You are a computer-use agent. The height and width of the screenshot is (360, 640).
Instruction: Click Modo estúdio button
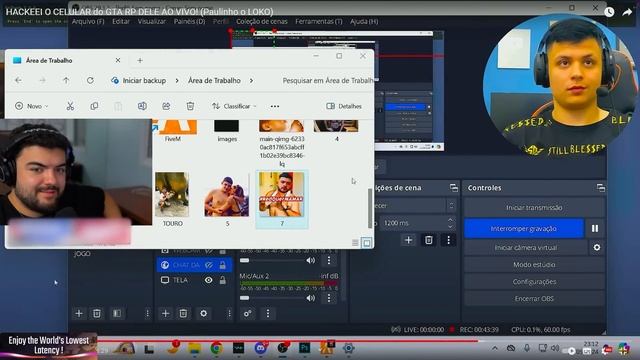[x=534, y=264]
